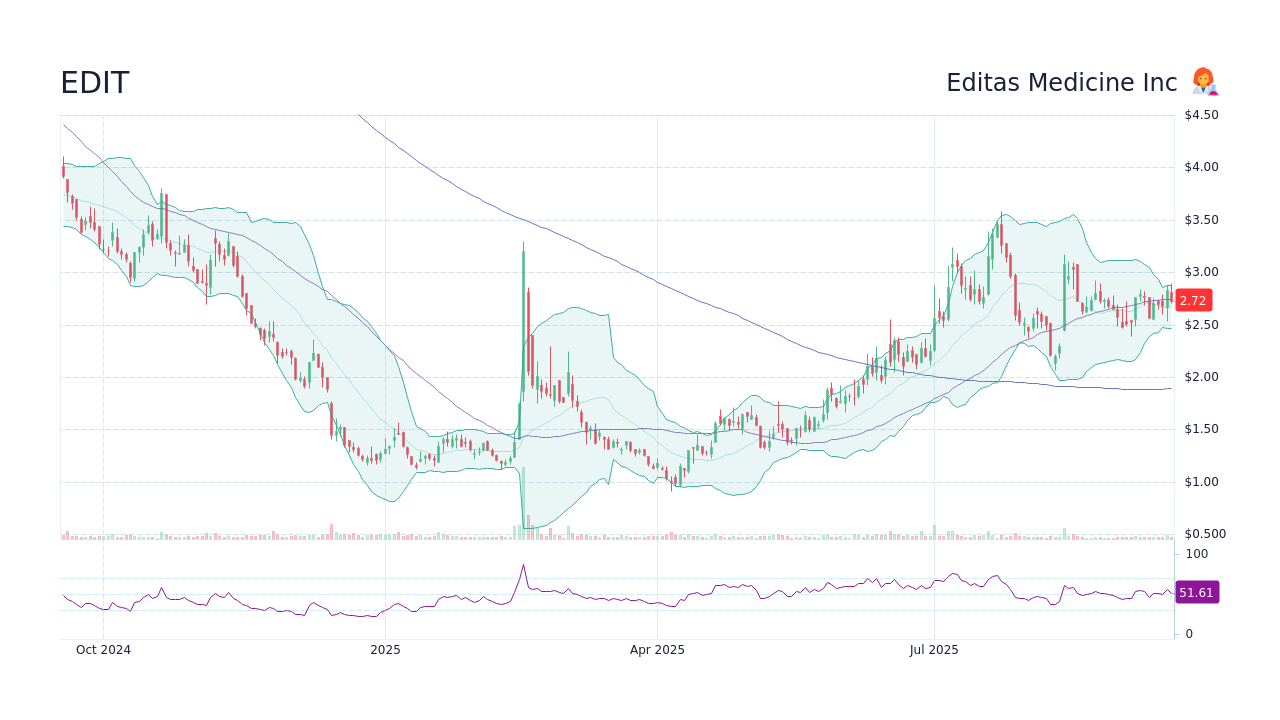The image size is (1280, 720).
Task: Click the EDIT ticker symbol title
Action: point(95,83)
